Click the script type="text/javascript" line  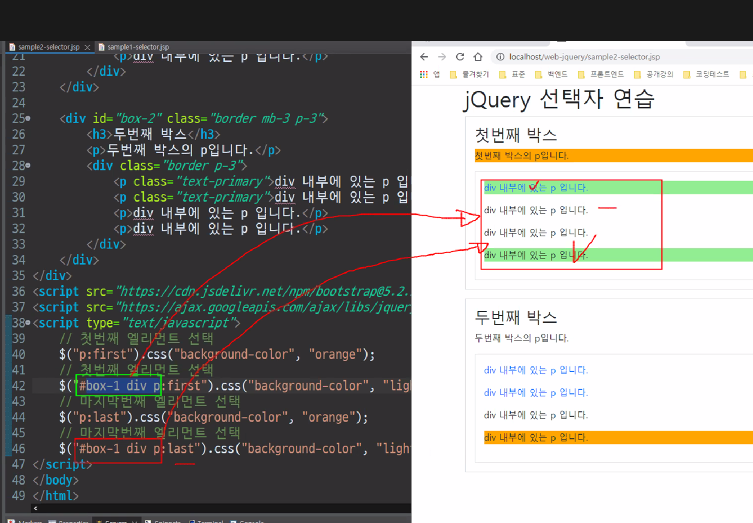pos(136,323)
